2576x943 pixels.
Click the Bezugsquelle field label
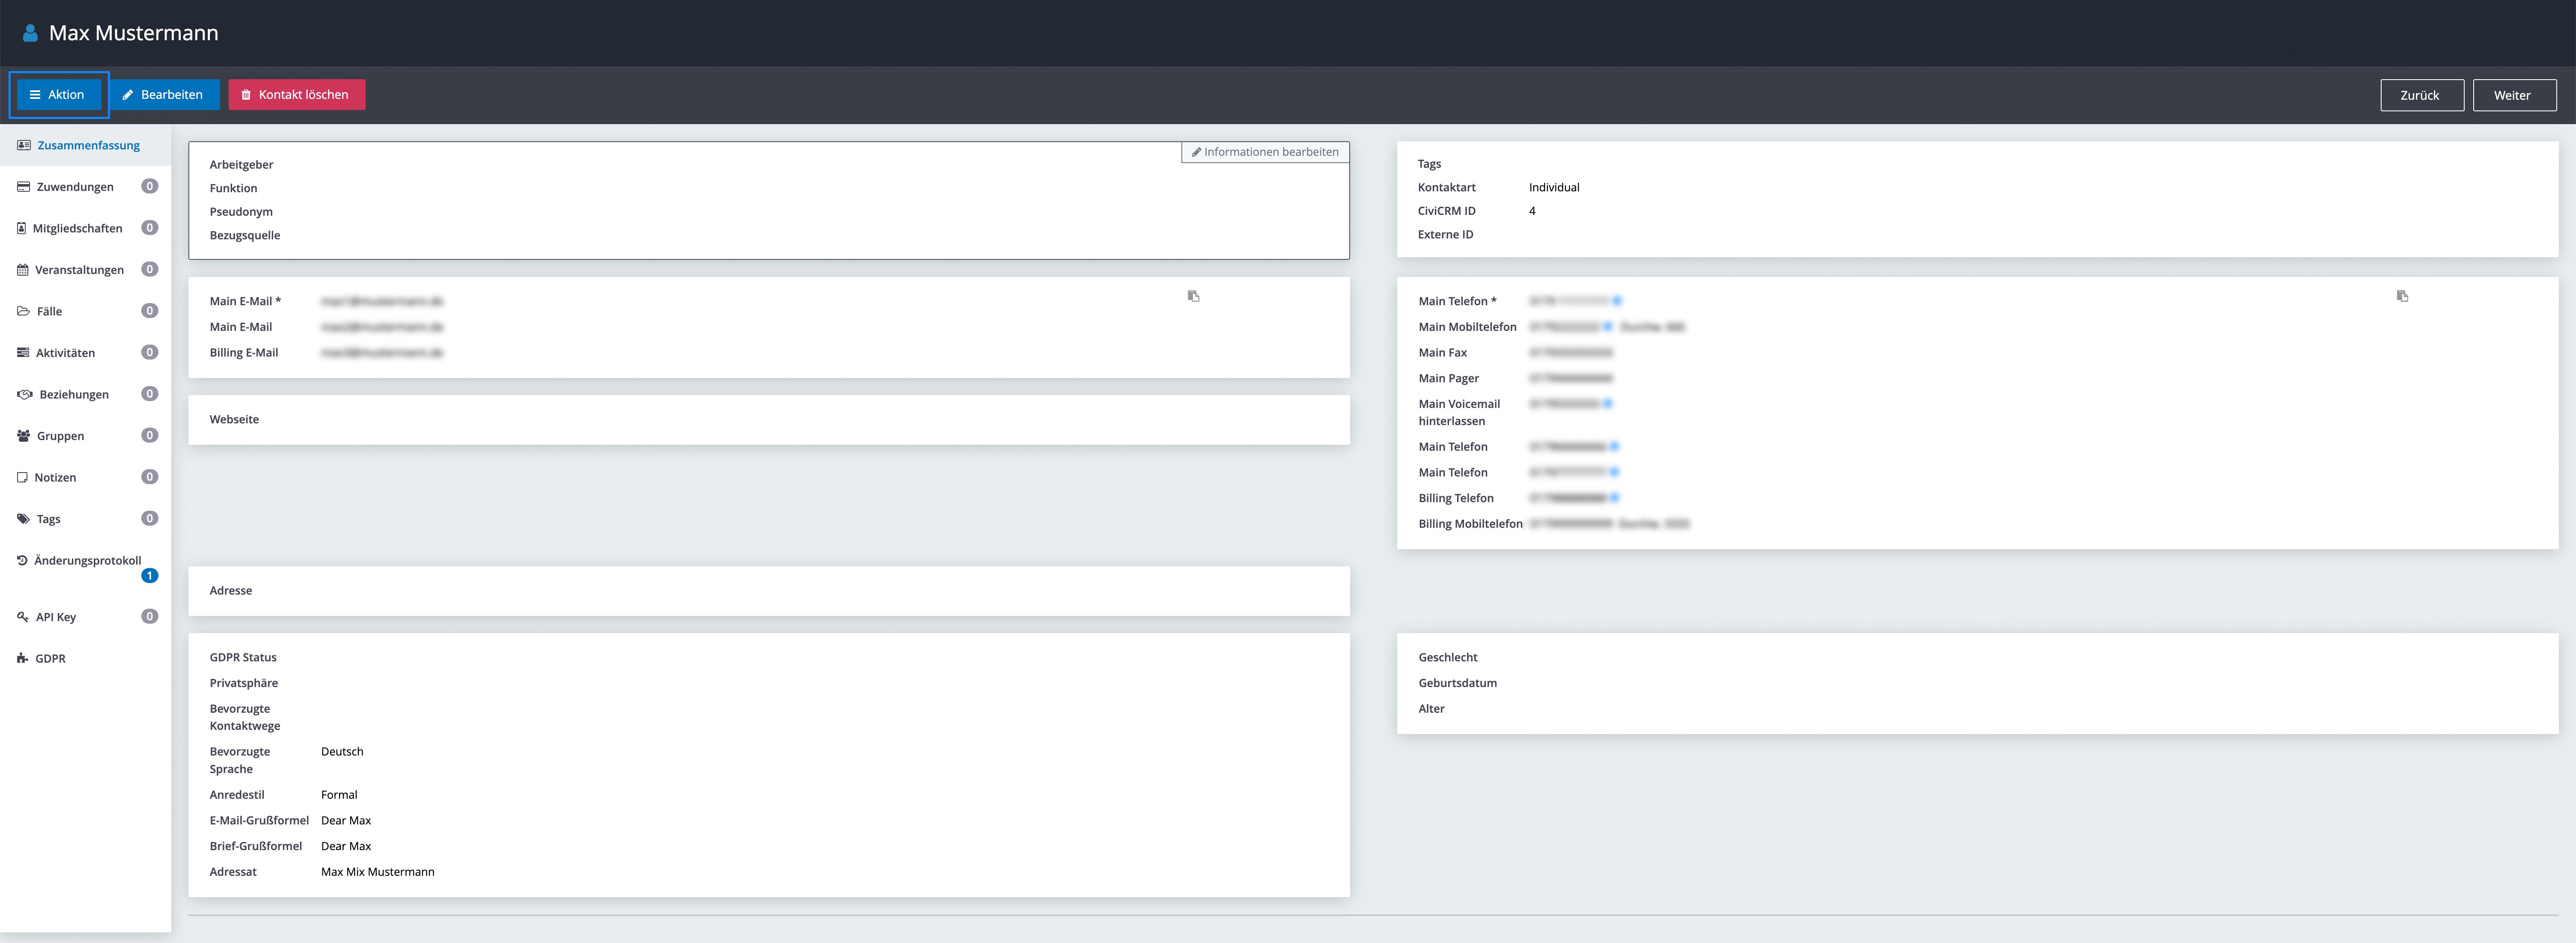(x=245, y=236)
